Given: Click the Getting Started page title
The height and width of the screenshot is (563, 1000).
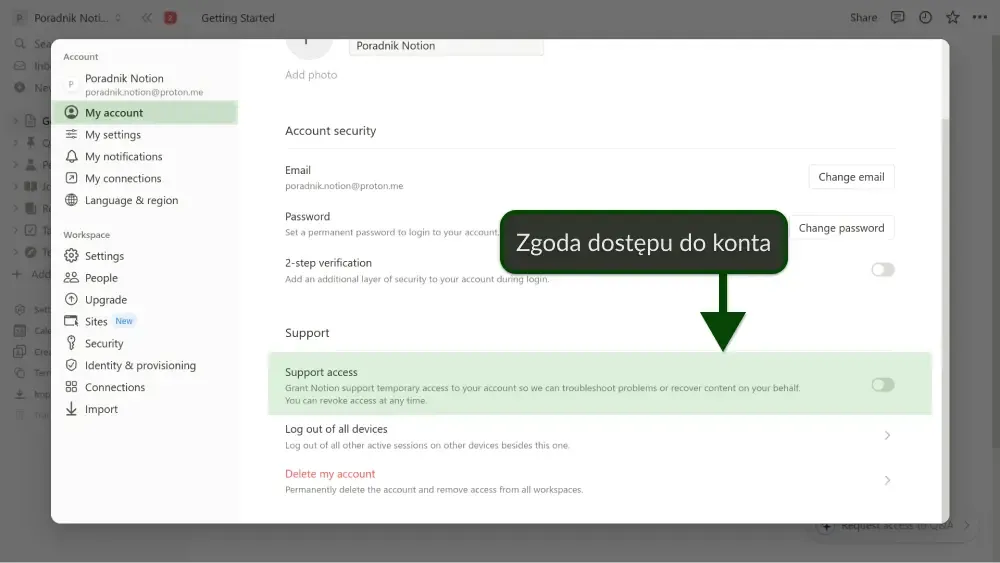Looking at the screenshot, I should point(238,18).
